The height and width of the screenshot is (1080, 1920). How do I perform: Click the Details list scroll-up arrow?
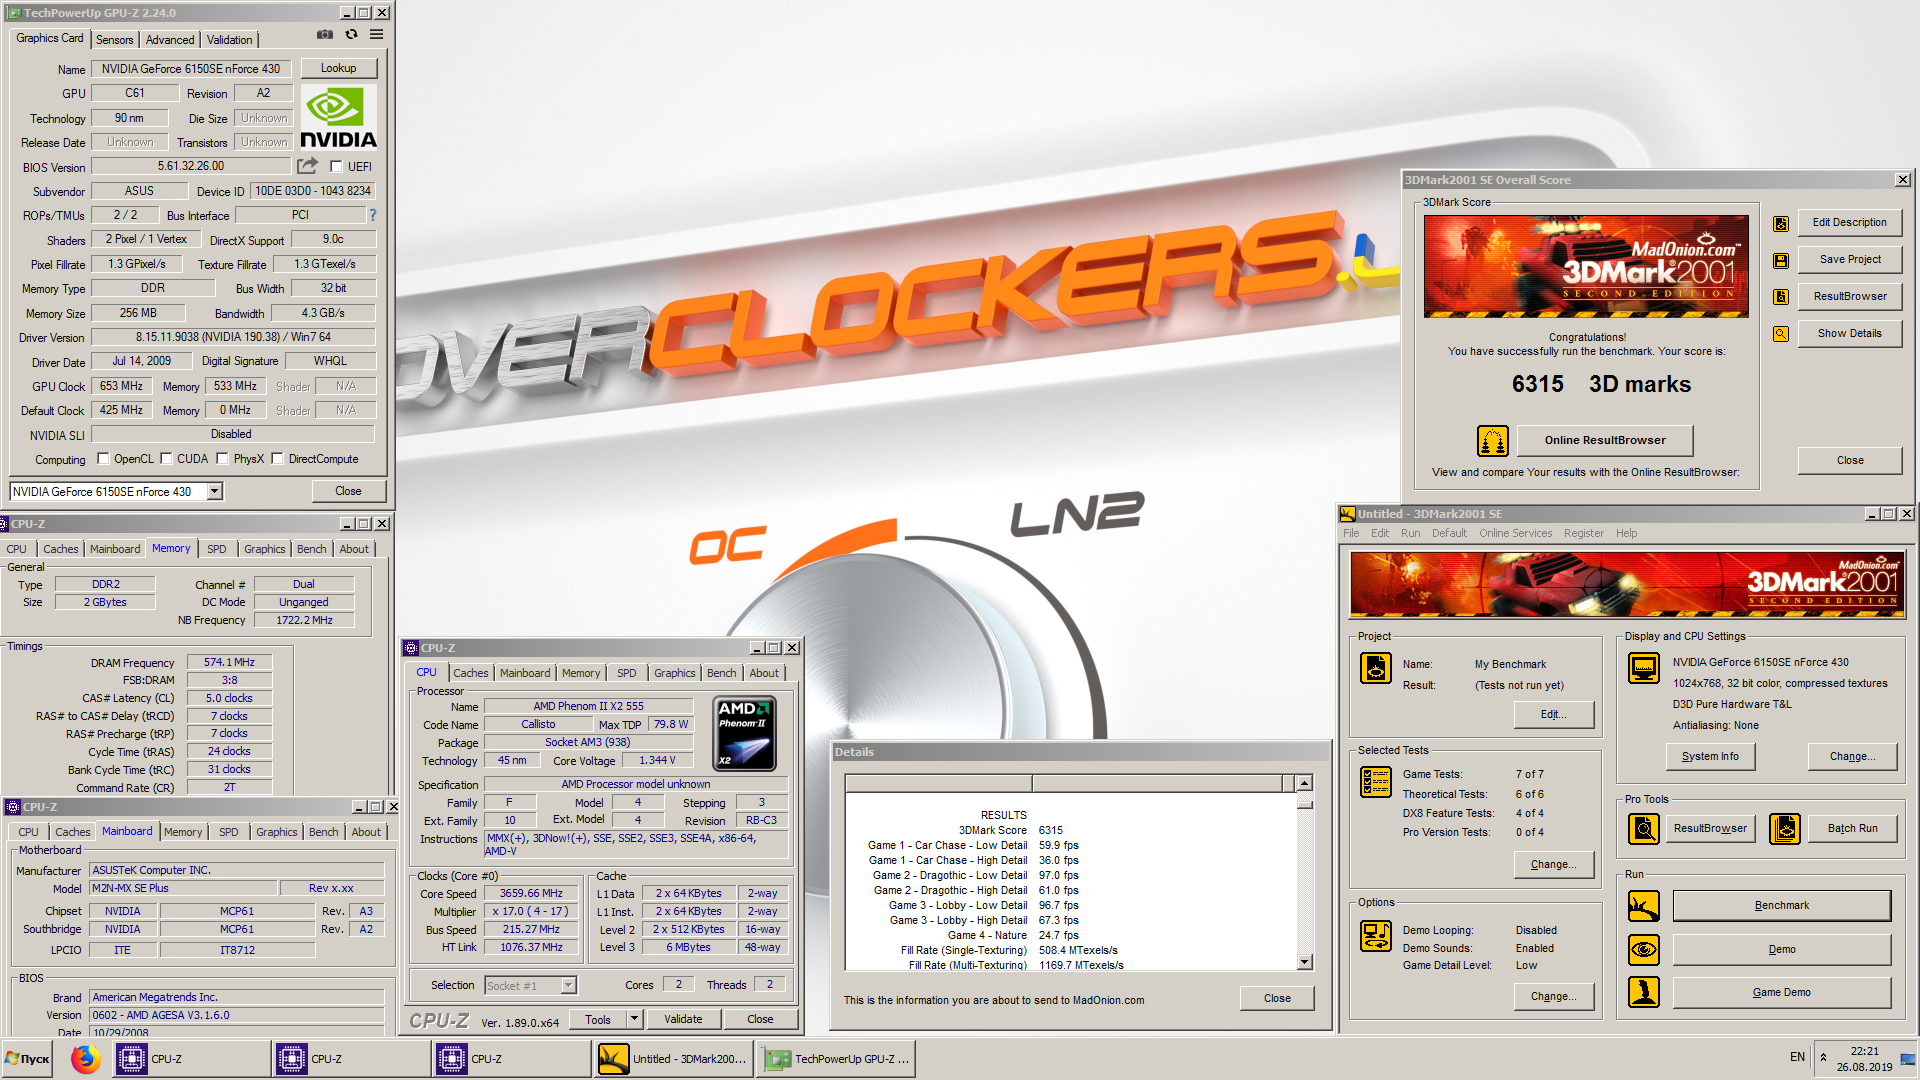click(1304, 783)
